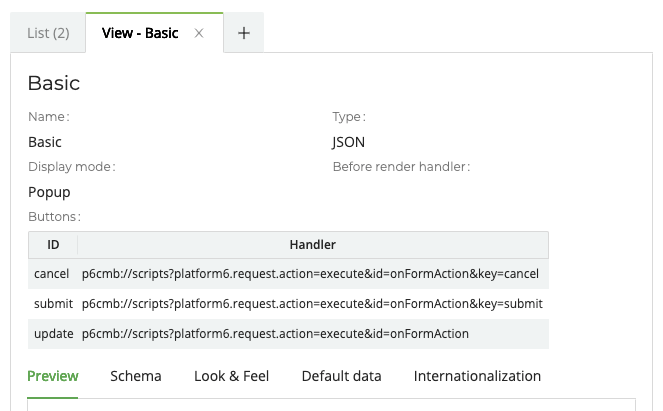Click the ID column header

[53, 245]
